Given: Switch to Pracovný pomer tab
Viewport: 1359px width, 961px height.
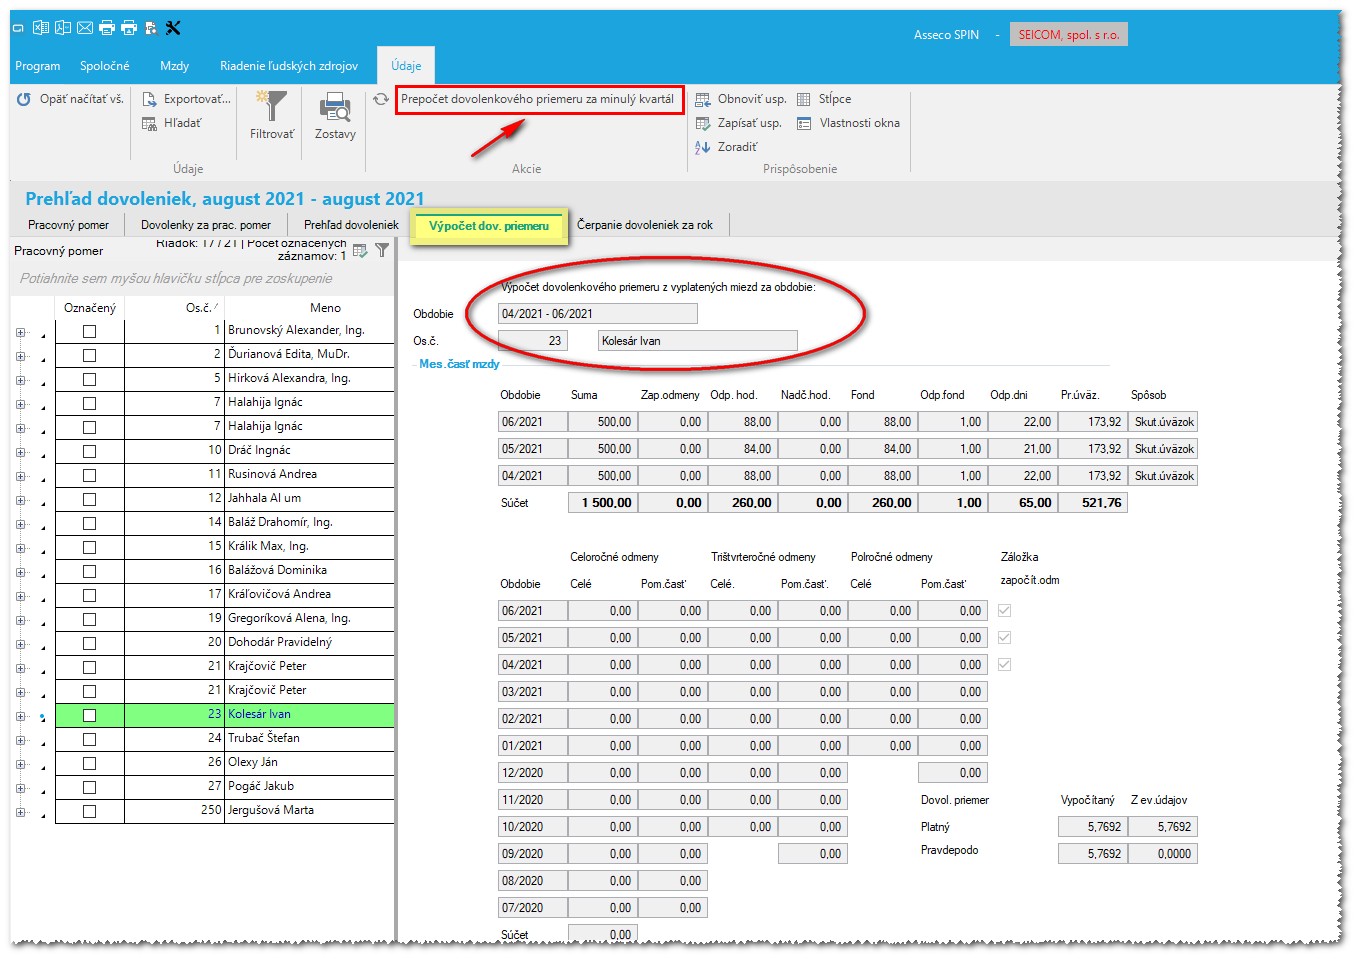Looking at the screenshot, I should tap(68, 225).
